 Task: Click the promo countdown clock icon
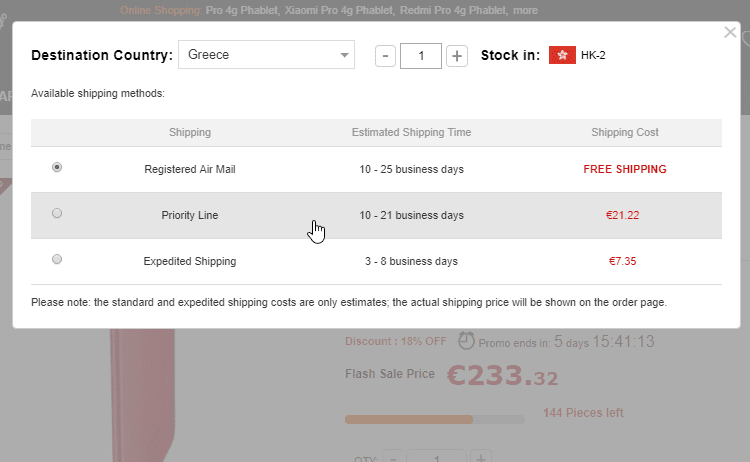click(x=466, y=341)
